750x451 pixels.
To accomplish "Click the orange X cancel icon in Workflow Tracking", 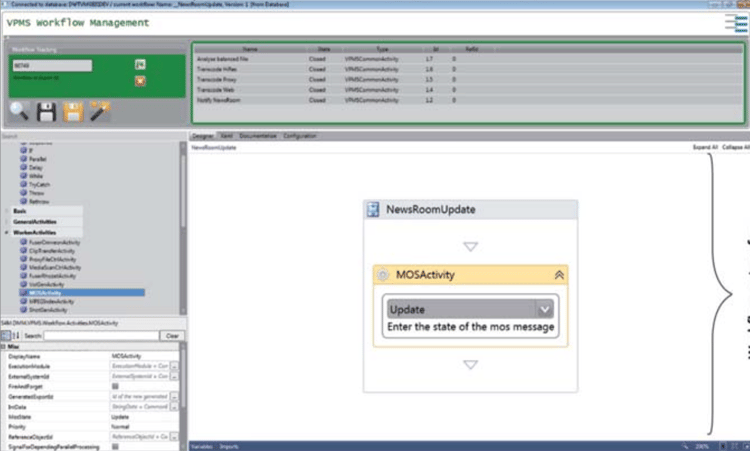I will (x=140, y=80).
